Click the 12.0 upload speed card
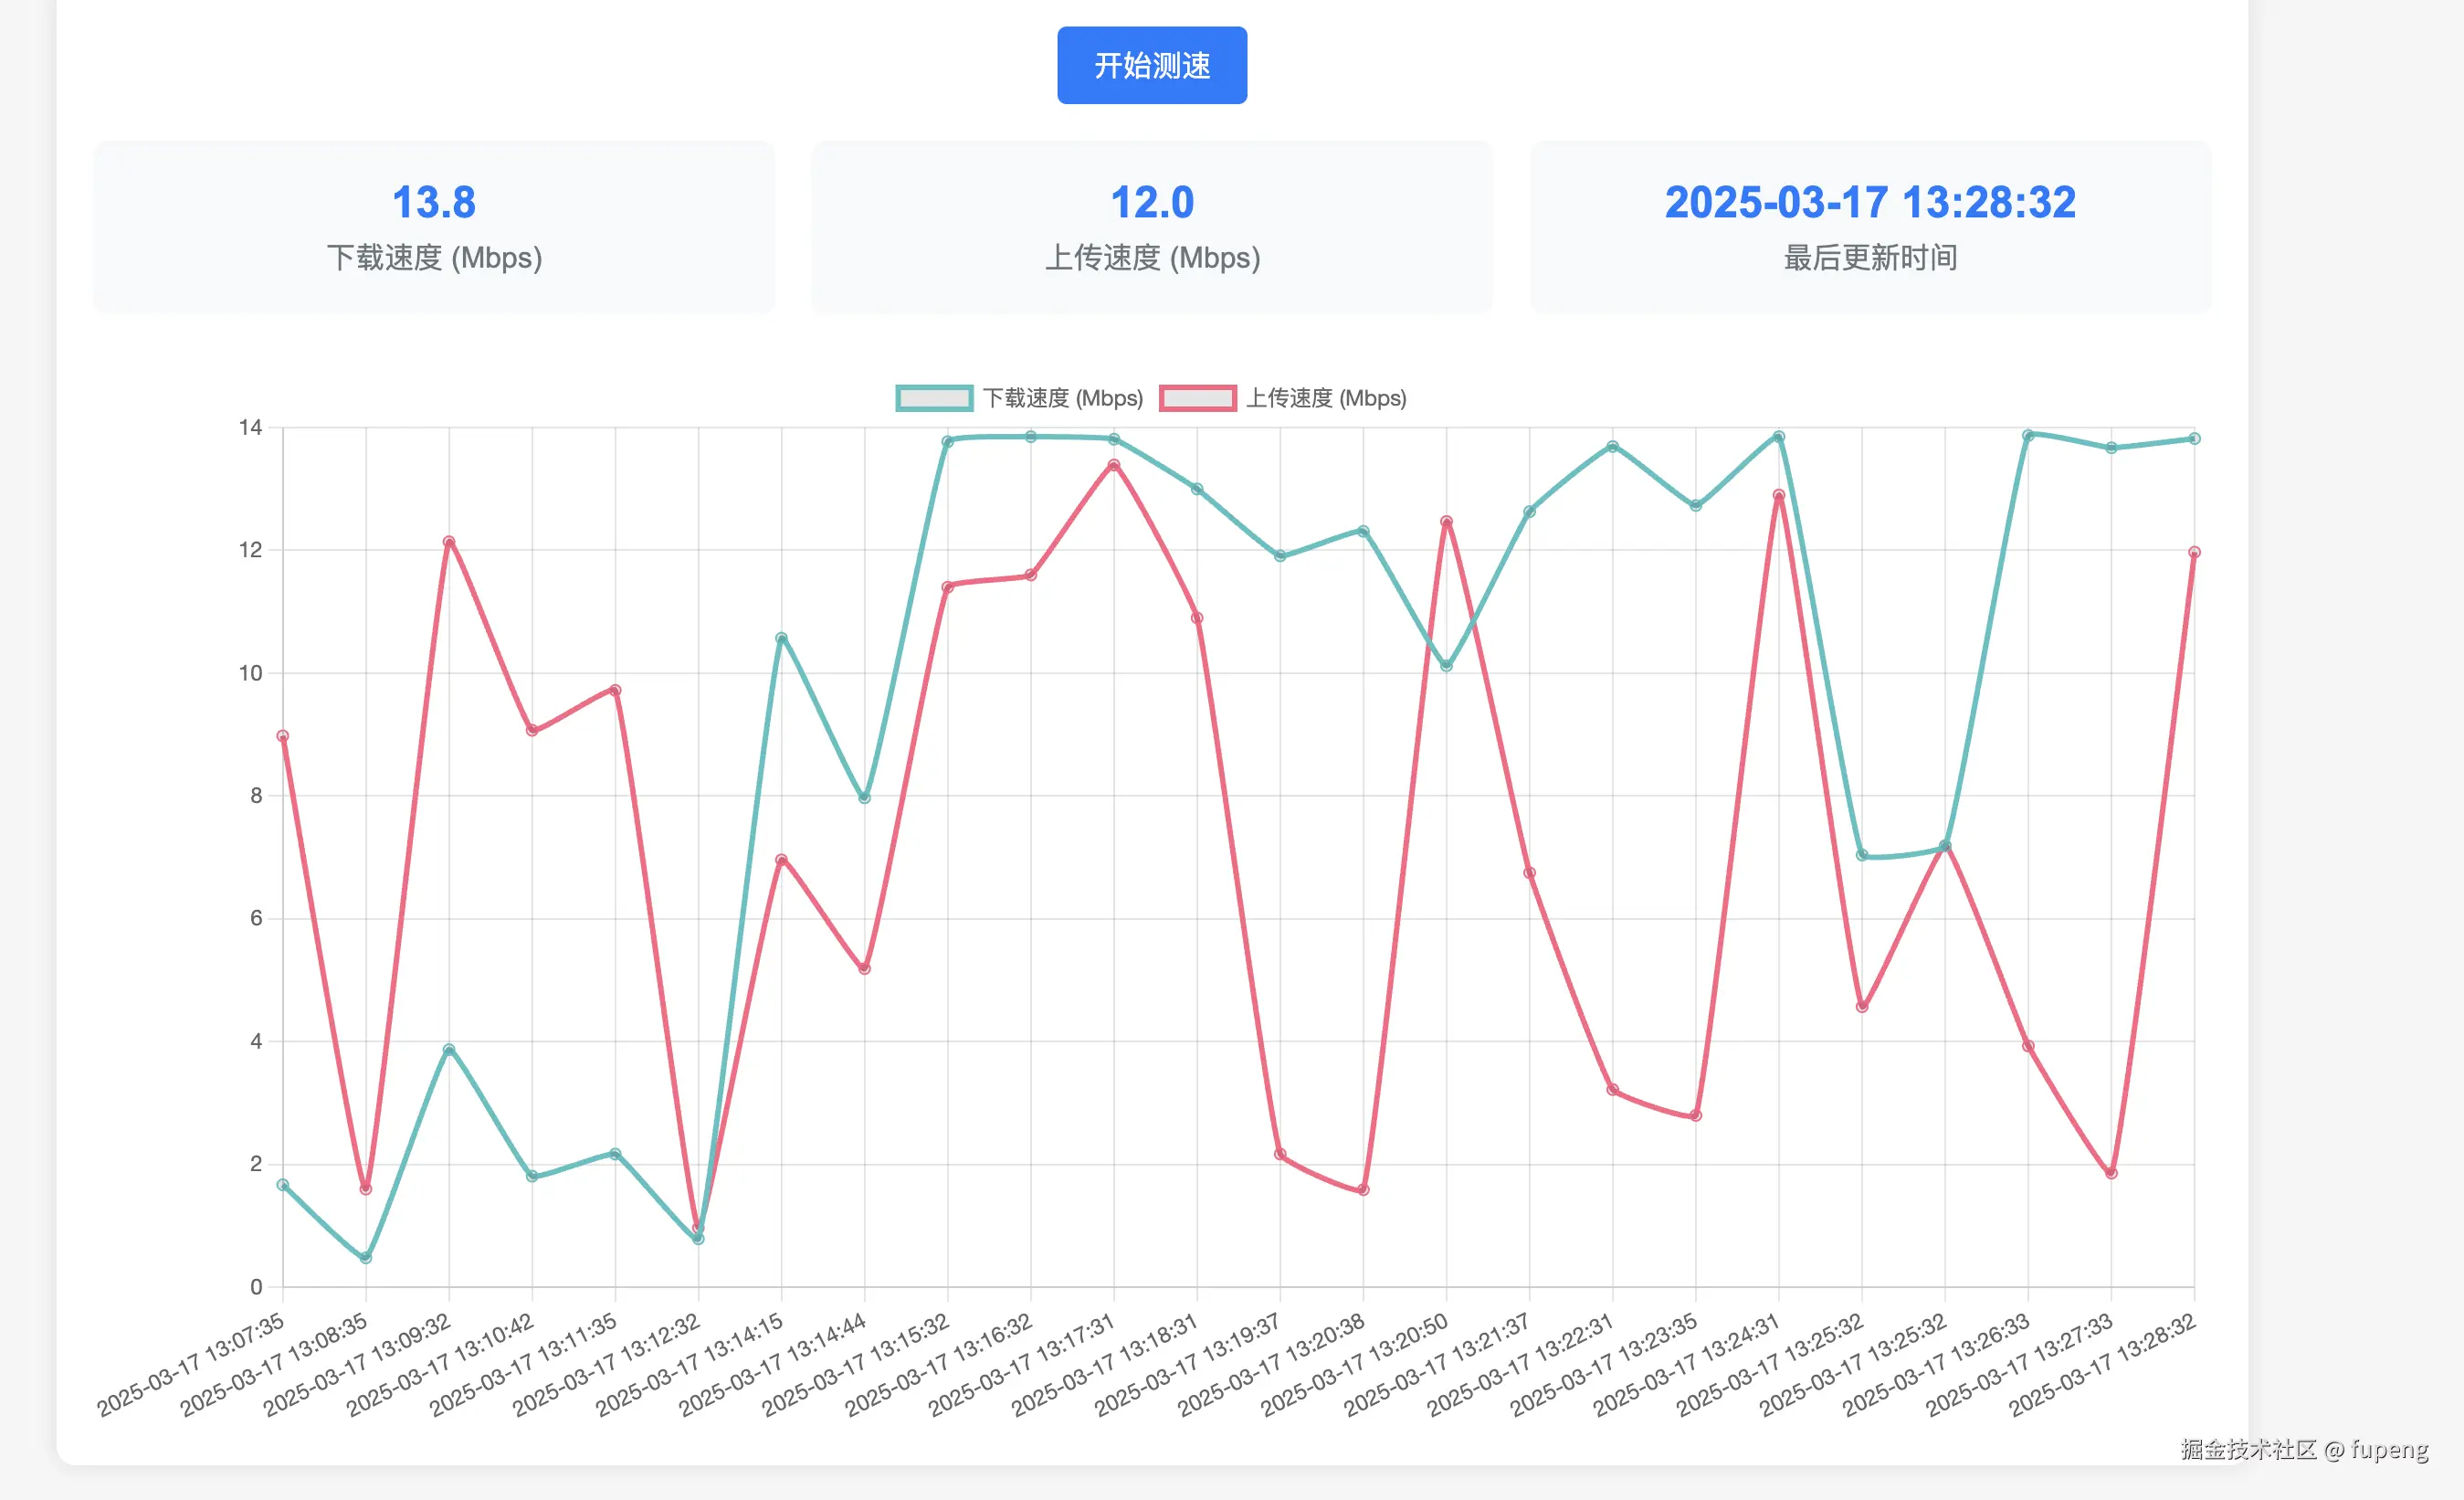 tap(1151, 227)
